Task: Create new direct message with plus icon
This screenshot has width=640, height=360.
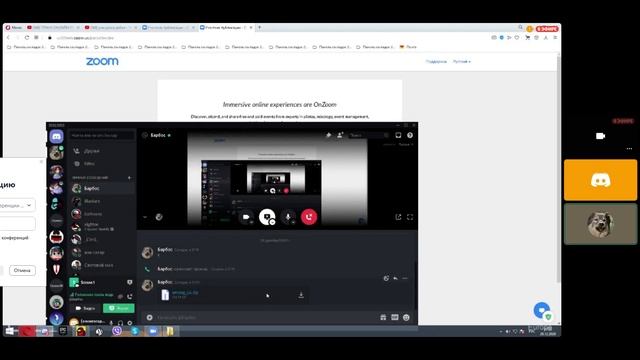Action: 129,178
